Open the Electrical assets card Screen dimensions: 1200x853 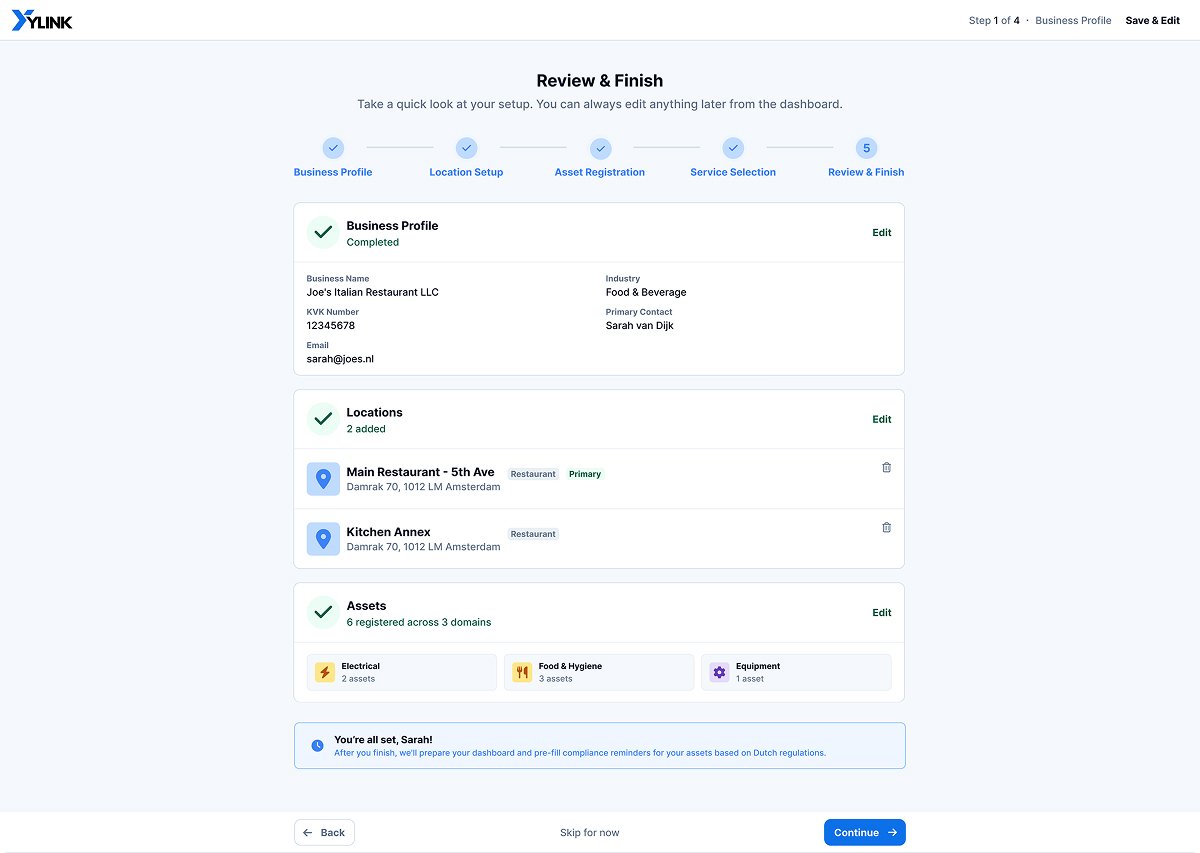click(402, 672)
